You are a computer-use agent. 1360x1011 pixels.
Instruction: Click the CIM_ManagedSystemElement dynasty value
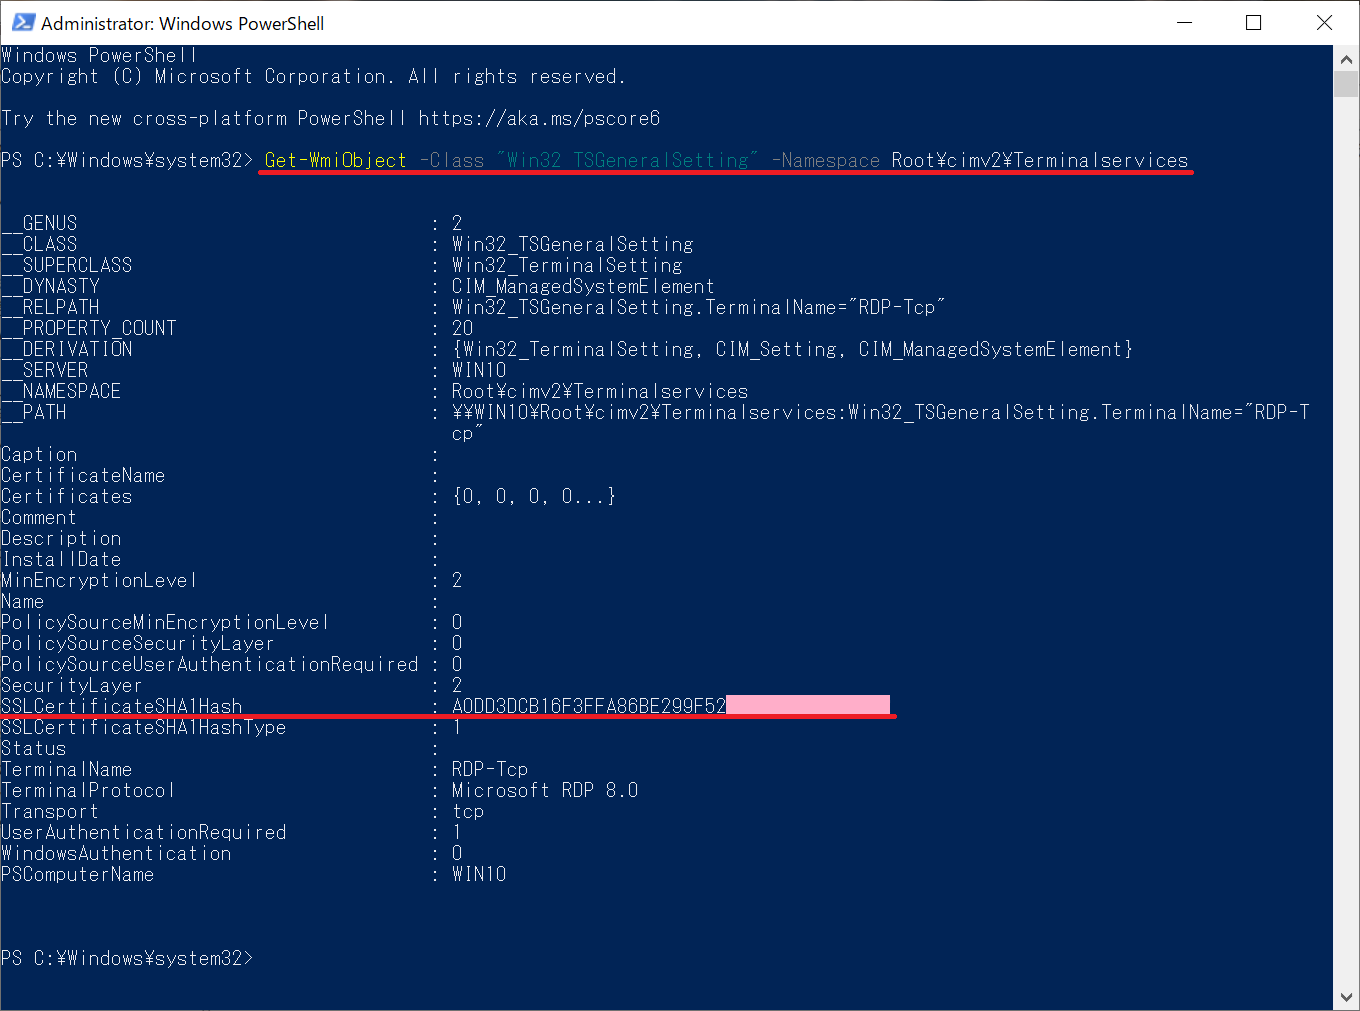click(583, 286)
